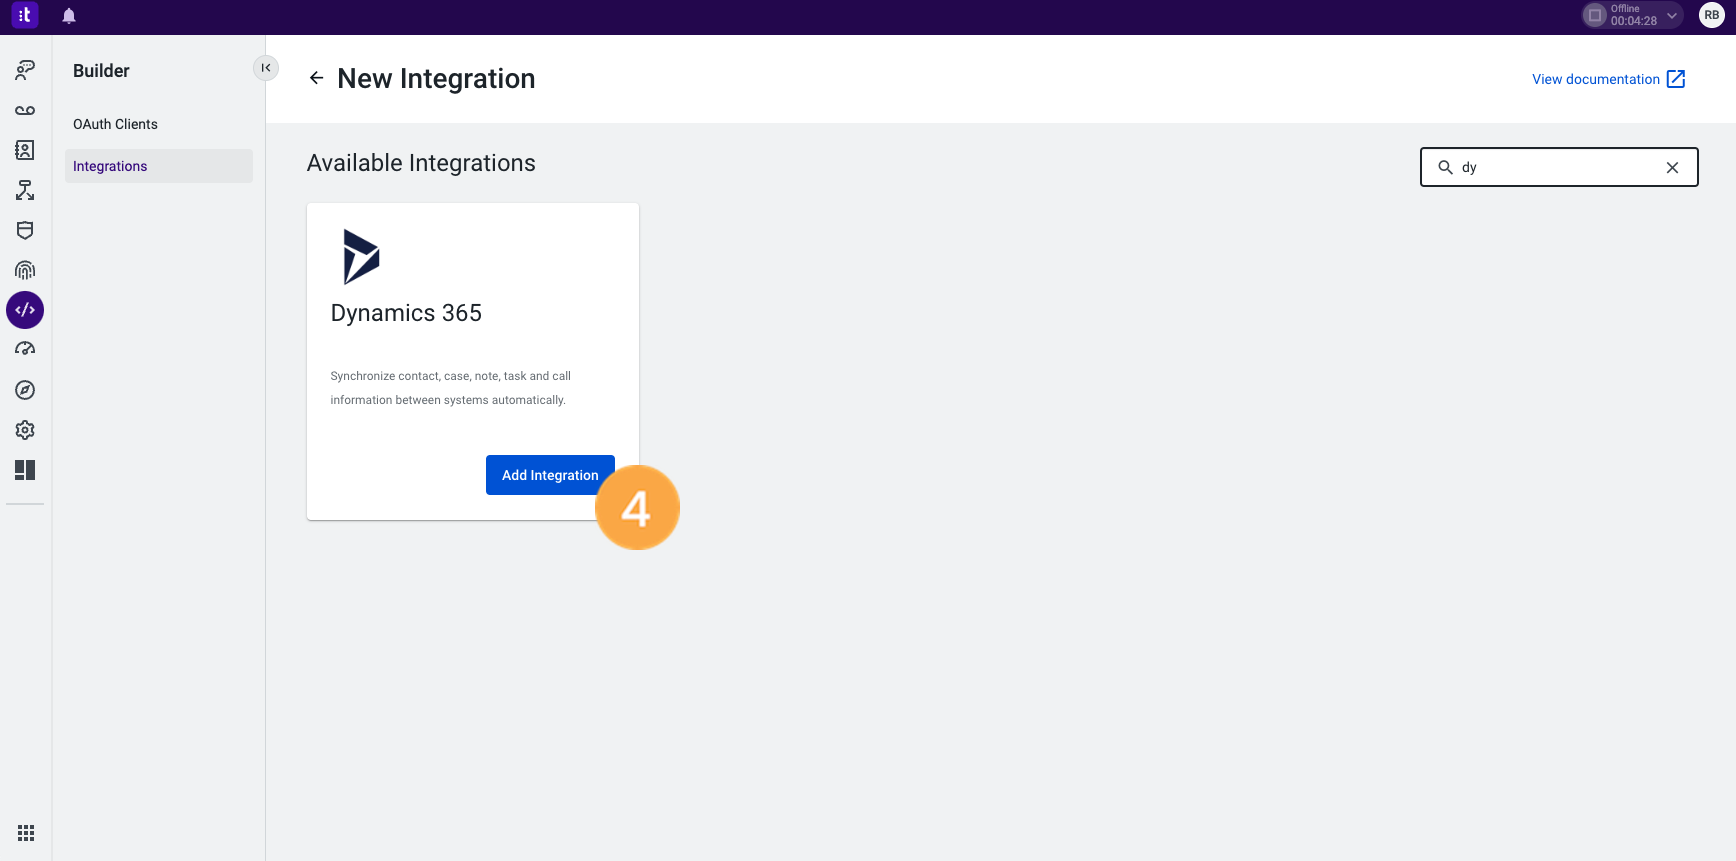Clear the integrations search field

pos(1672,167)
